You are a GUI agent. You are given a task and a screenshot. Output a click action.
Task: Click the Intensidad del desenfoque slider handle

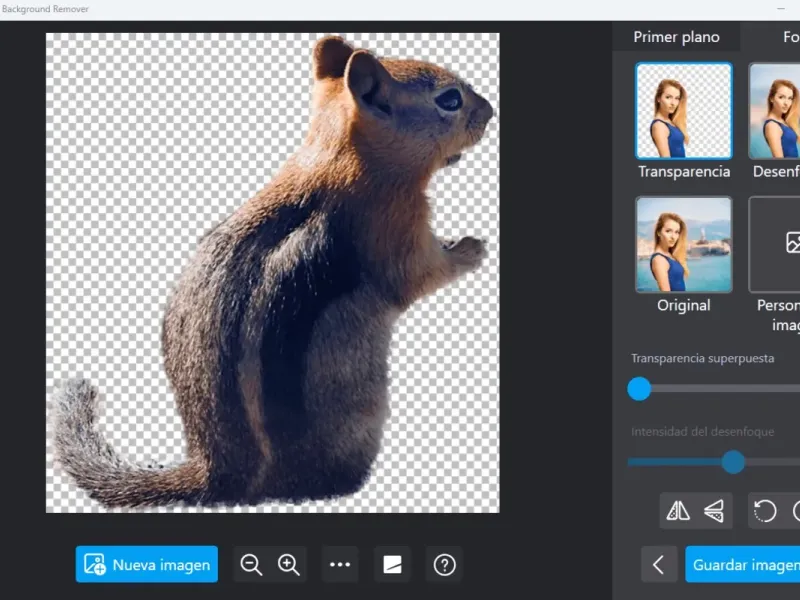(x=733, y=462)
